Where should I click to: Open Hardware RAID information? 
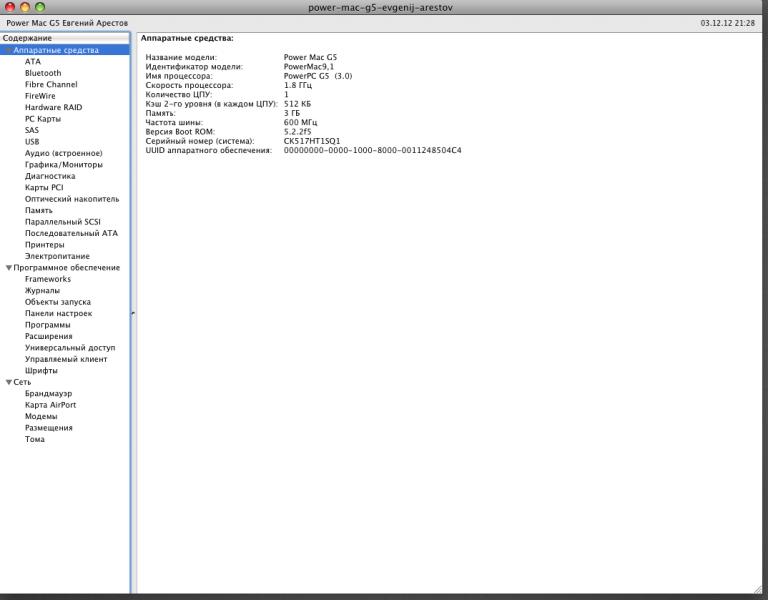[53, 107]
